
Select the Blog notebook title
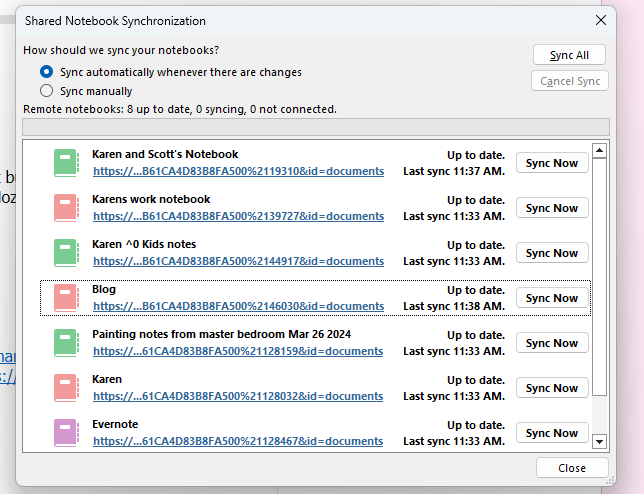(104, 290)
